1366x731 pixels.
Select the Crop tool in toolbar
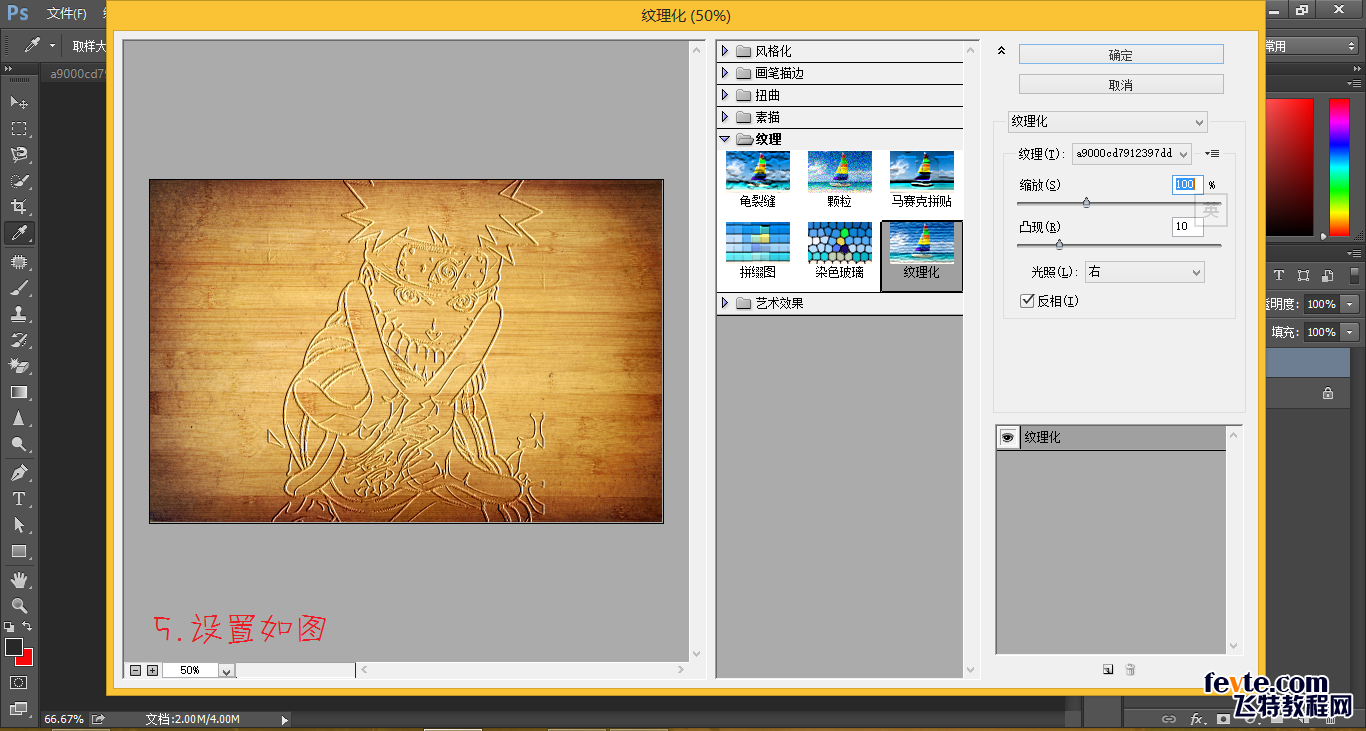click(x=18, y=207)
